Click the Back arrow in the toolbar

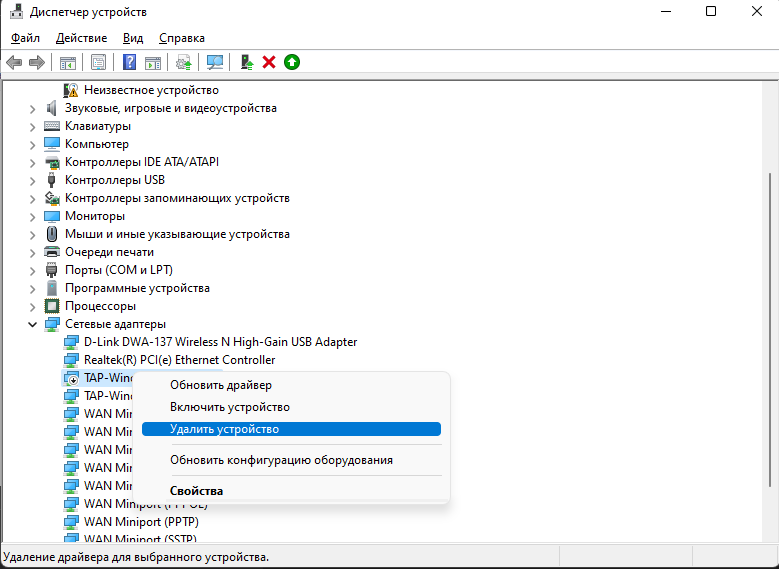coord(14,62)
